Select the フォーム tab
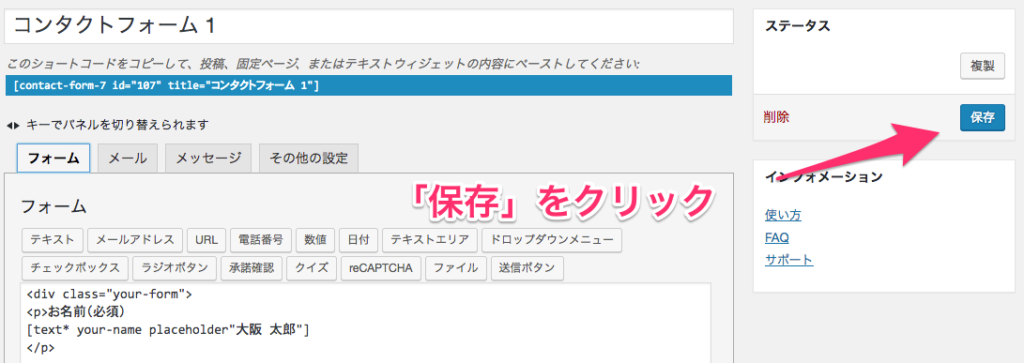The width and height of the screenshot is (1024, 363). pyautogui.click(x=53, y=158)
